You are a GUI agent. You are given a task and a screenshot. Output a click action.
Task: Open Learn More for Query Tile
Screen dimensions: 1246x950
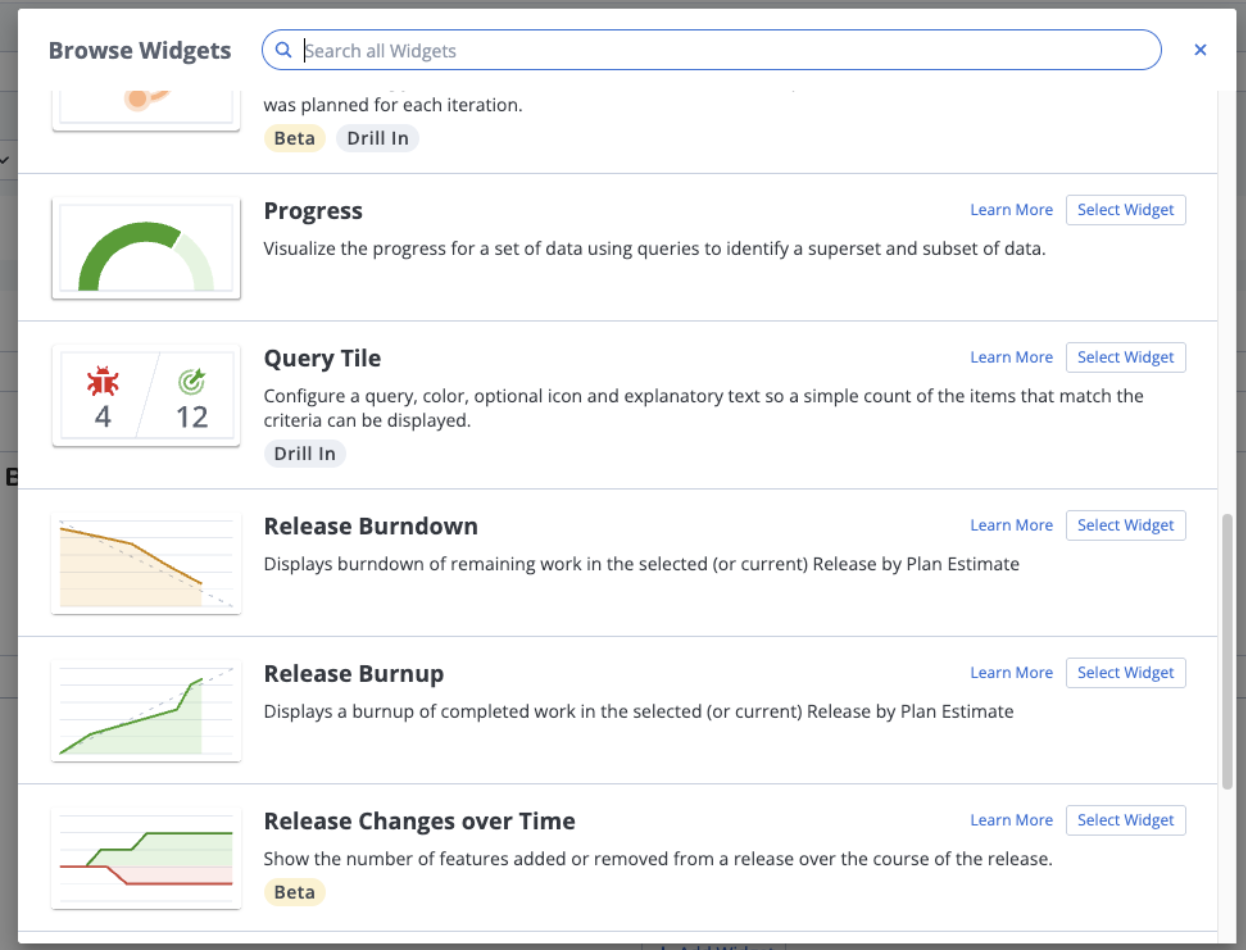[1011, 357]
